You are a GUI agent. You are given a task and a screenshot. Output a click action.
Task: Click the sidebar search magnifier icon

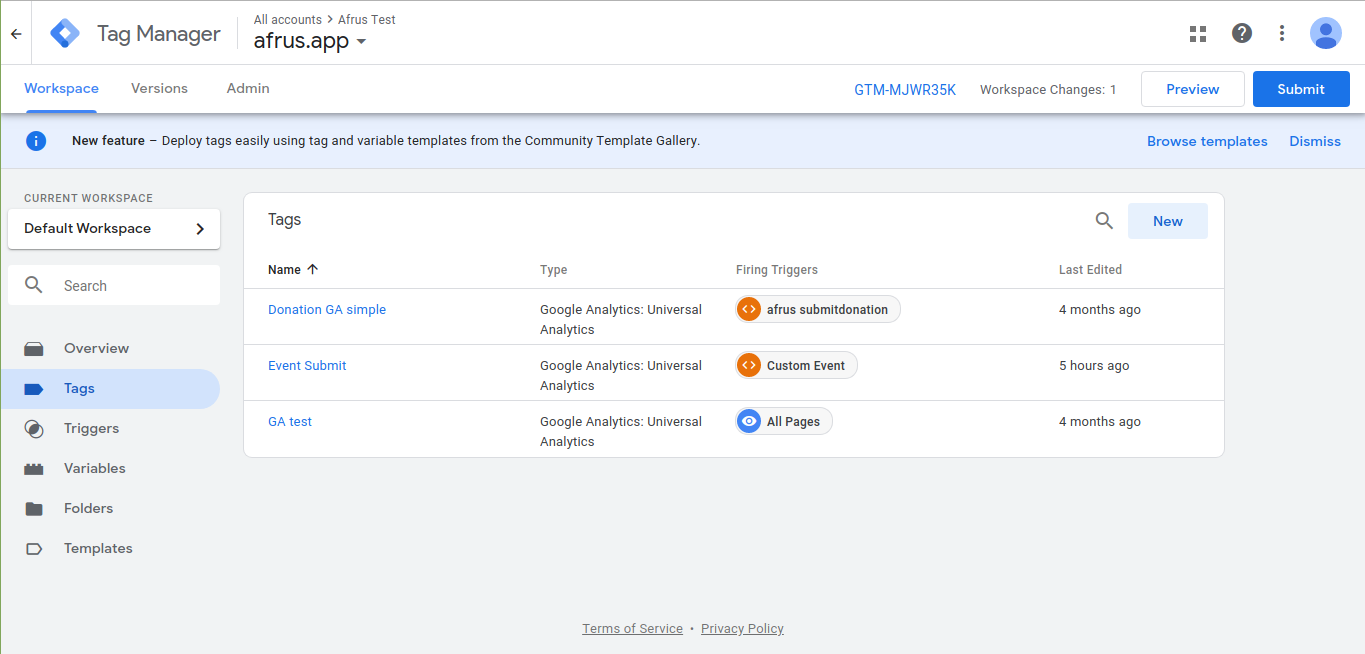point(34,285)
